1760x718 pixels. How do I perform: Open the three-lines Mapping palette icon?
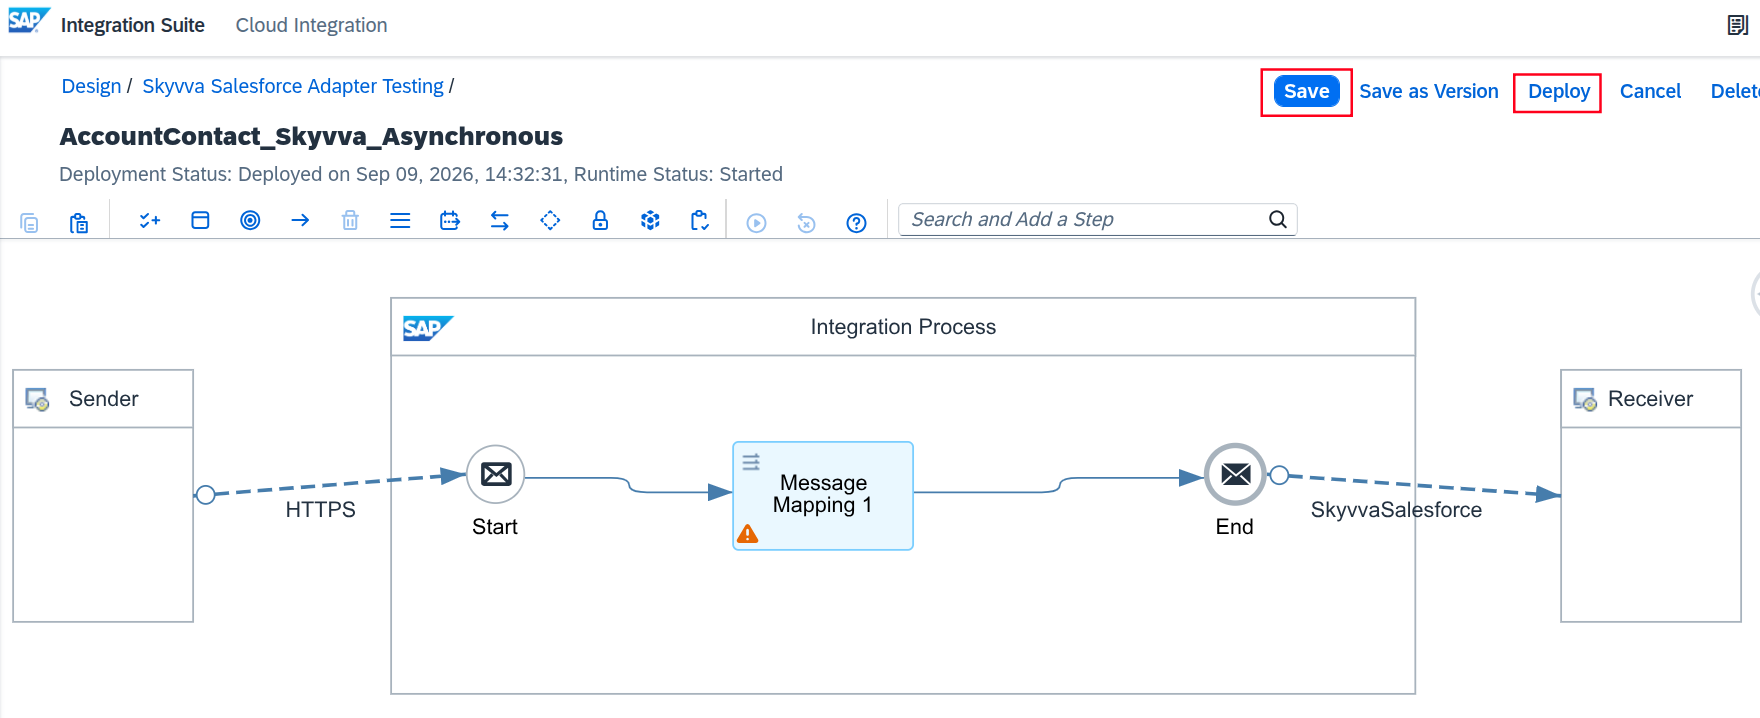point(400,220)
